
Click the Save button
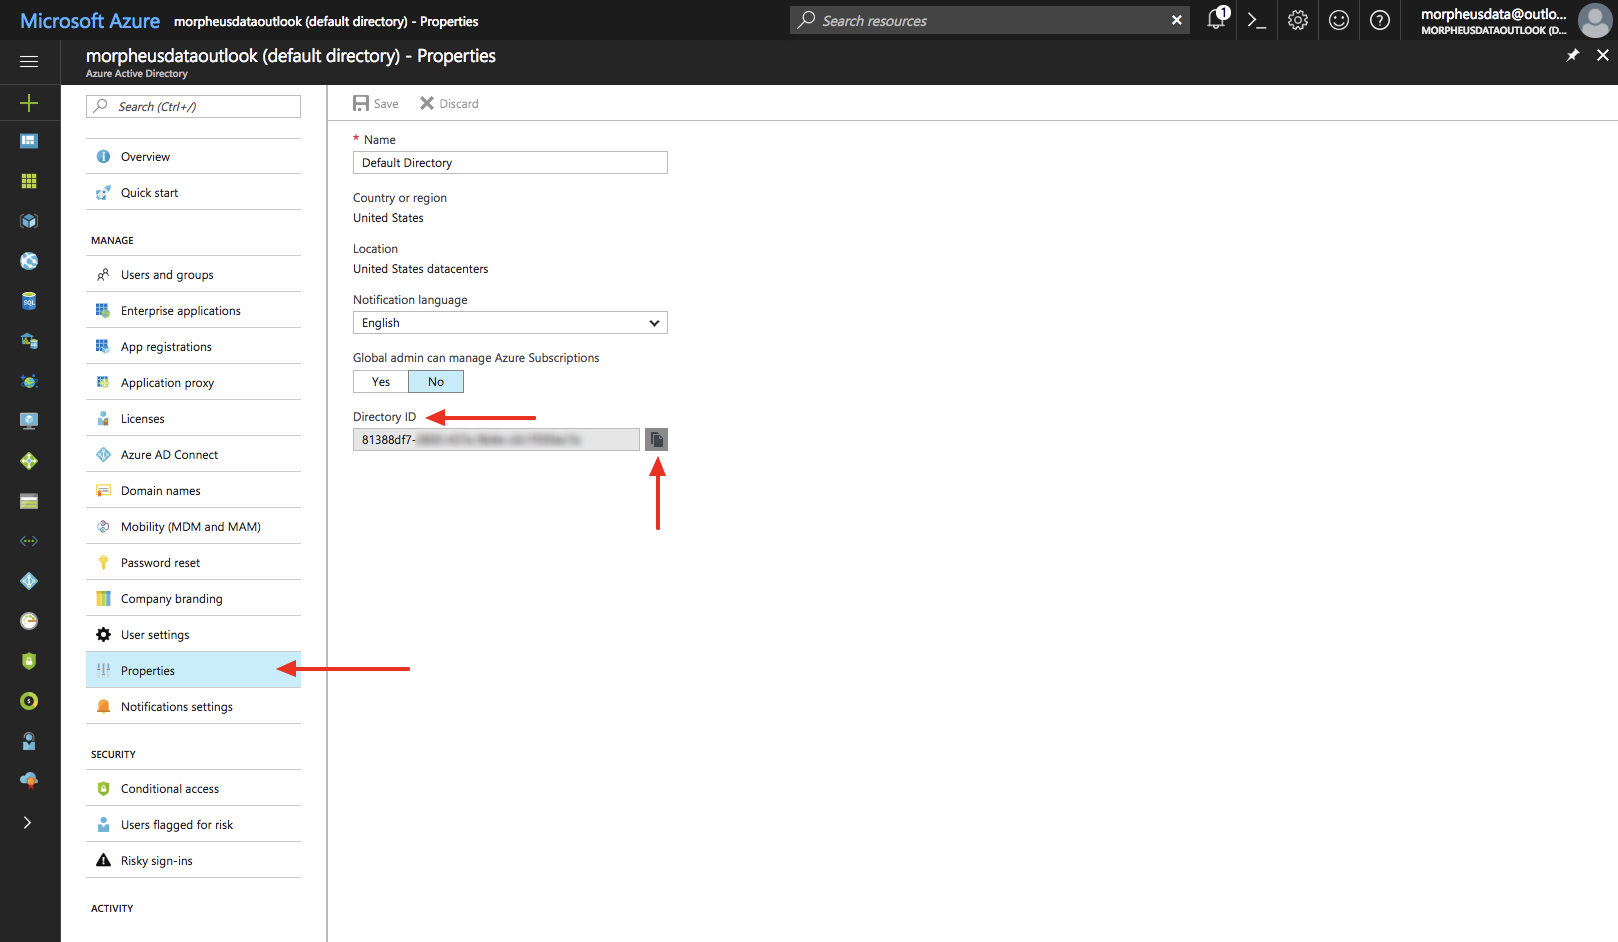click(376, 104)
